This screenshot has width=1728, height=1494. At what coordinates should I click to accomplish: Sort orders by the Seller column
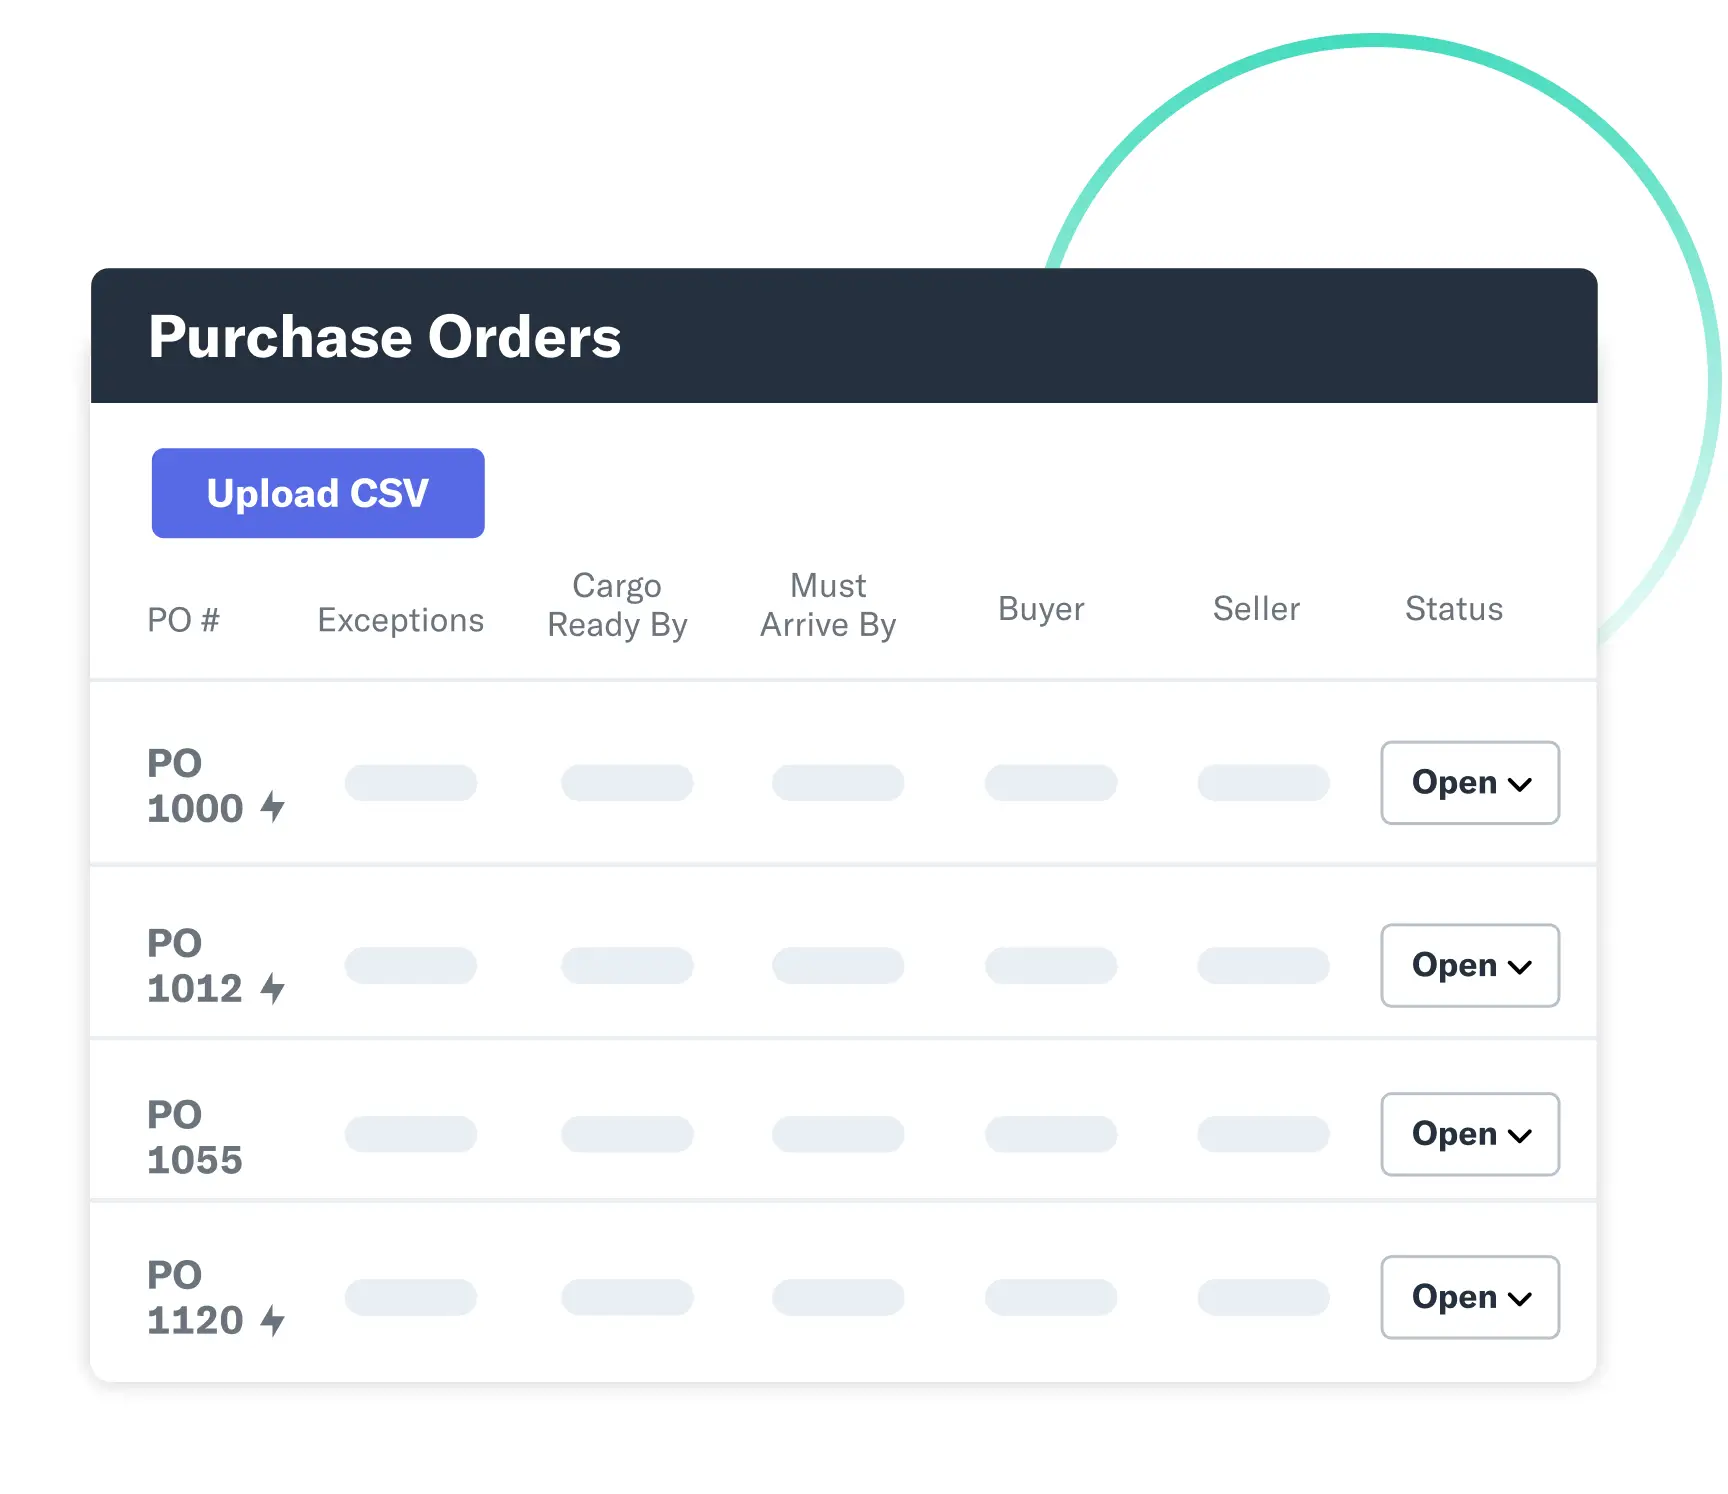click(x=1256, y=608)
